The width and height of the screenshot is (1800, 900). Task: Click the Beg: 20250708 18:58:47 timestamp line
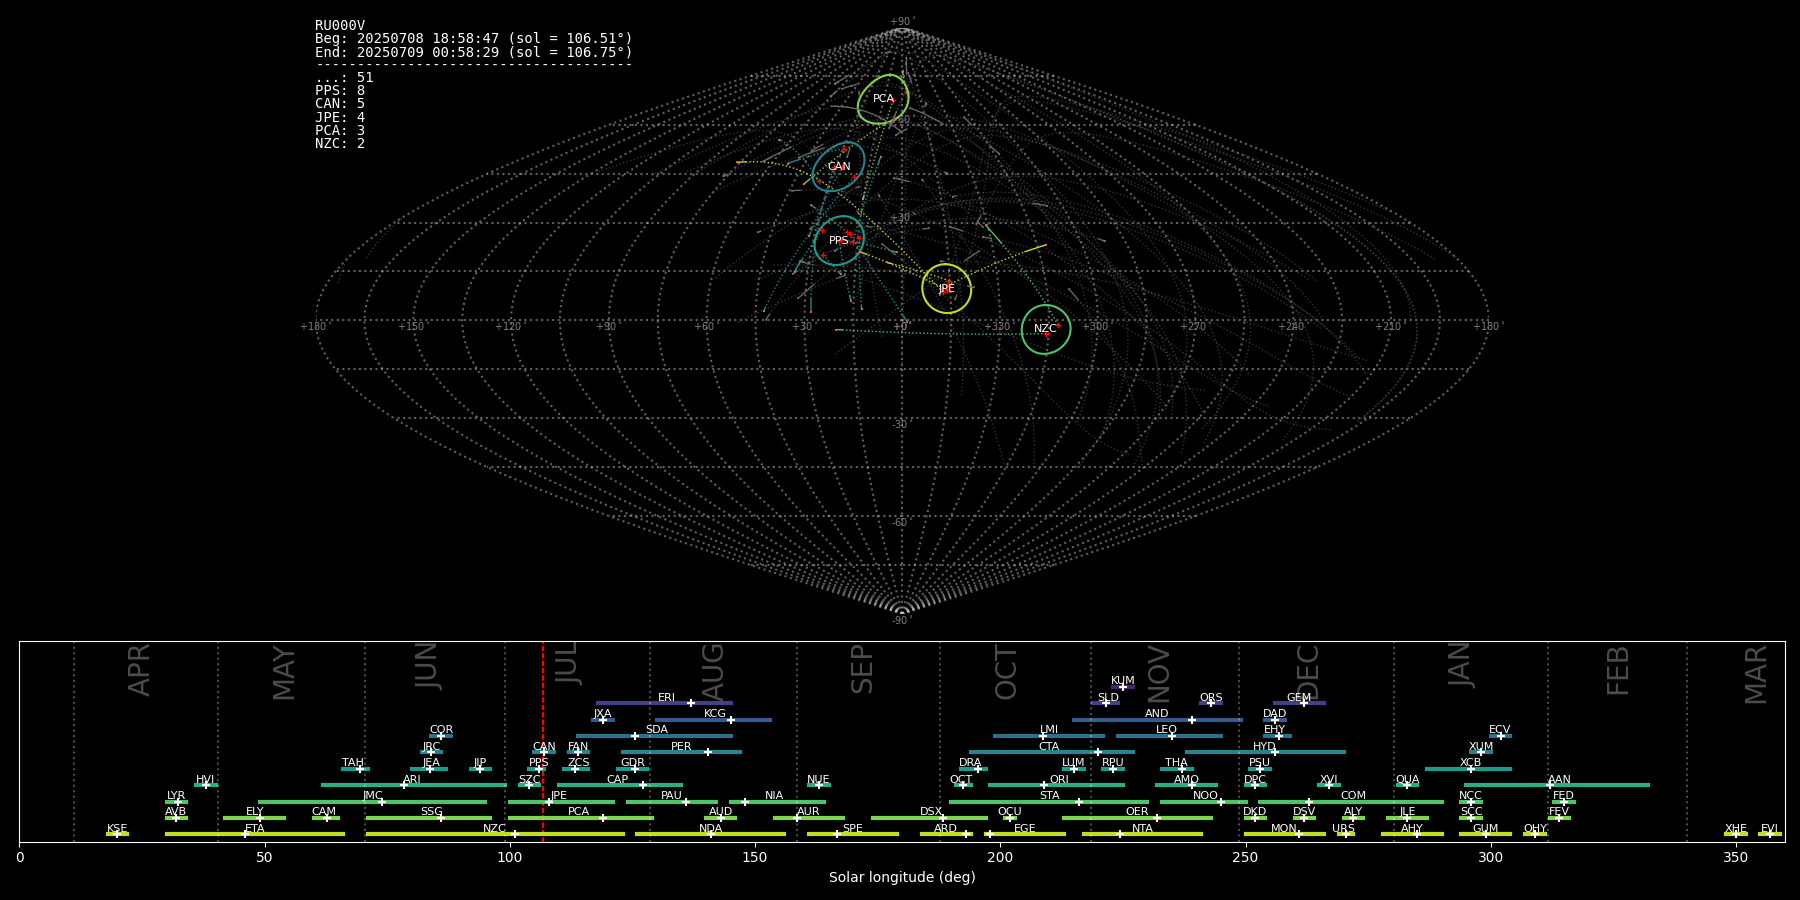click(x=474, y=39)
